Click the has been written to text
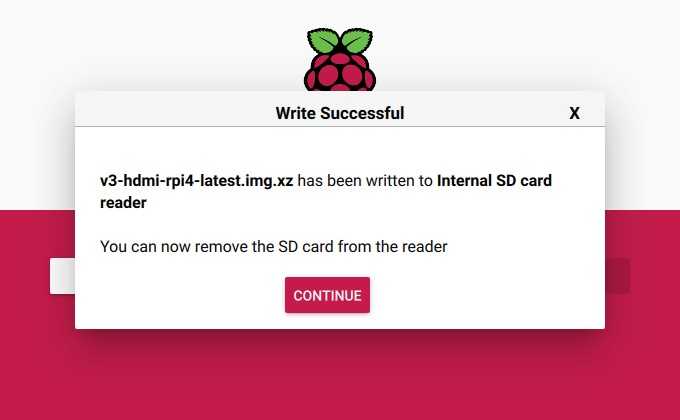 coord(365,180)
